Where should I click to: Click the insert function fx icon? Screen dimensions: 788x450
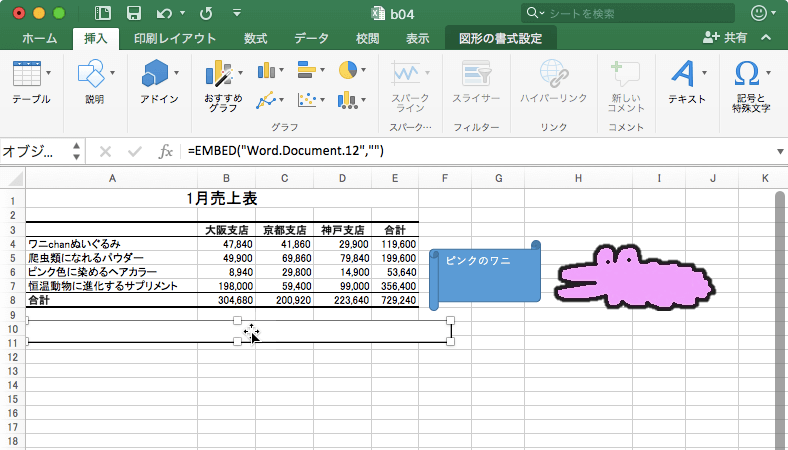[165, 151]
